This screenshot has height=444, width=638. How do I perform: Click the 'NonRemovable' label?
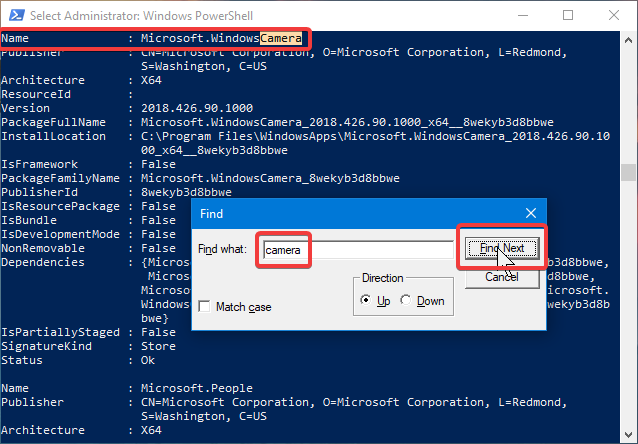[x=43, y=248]
